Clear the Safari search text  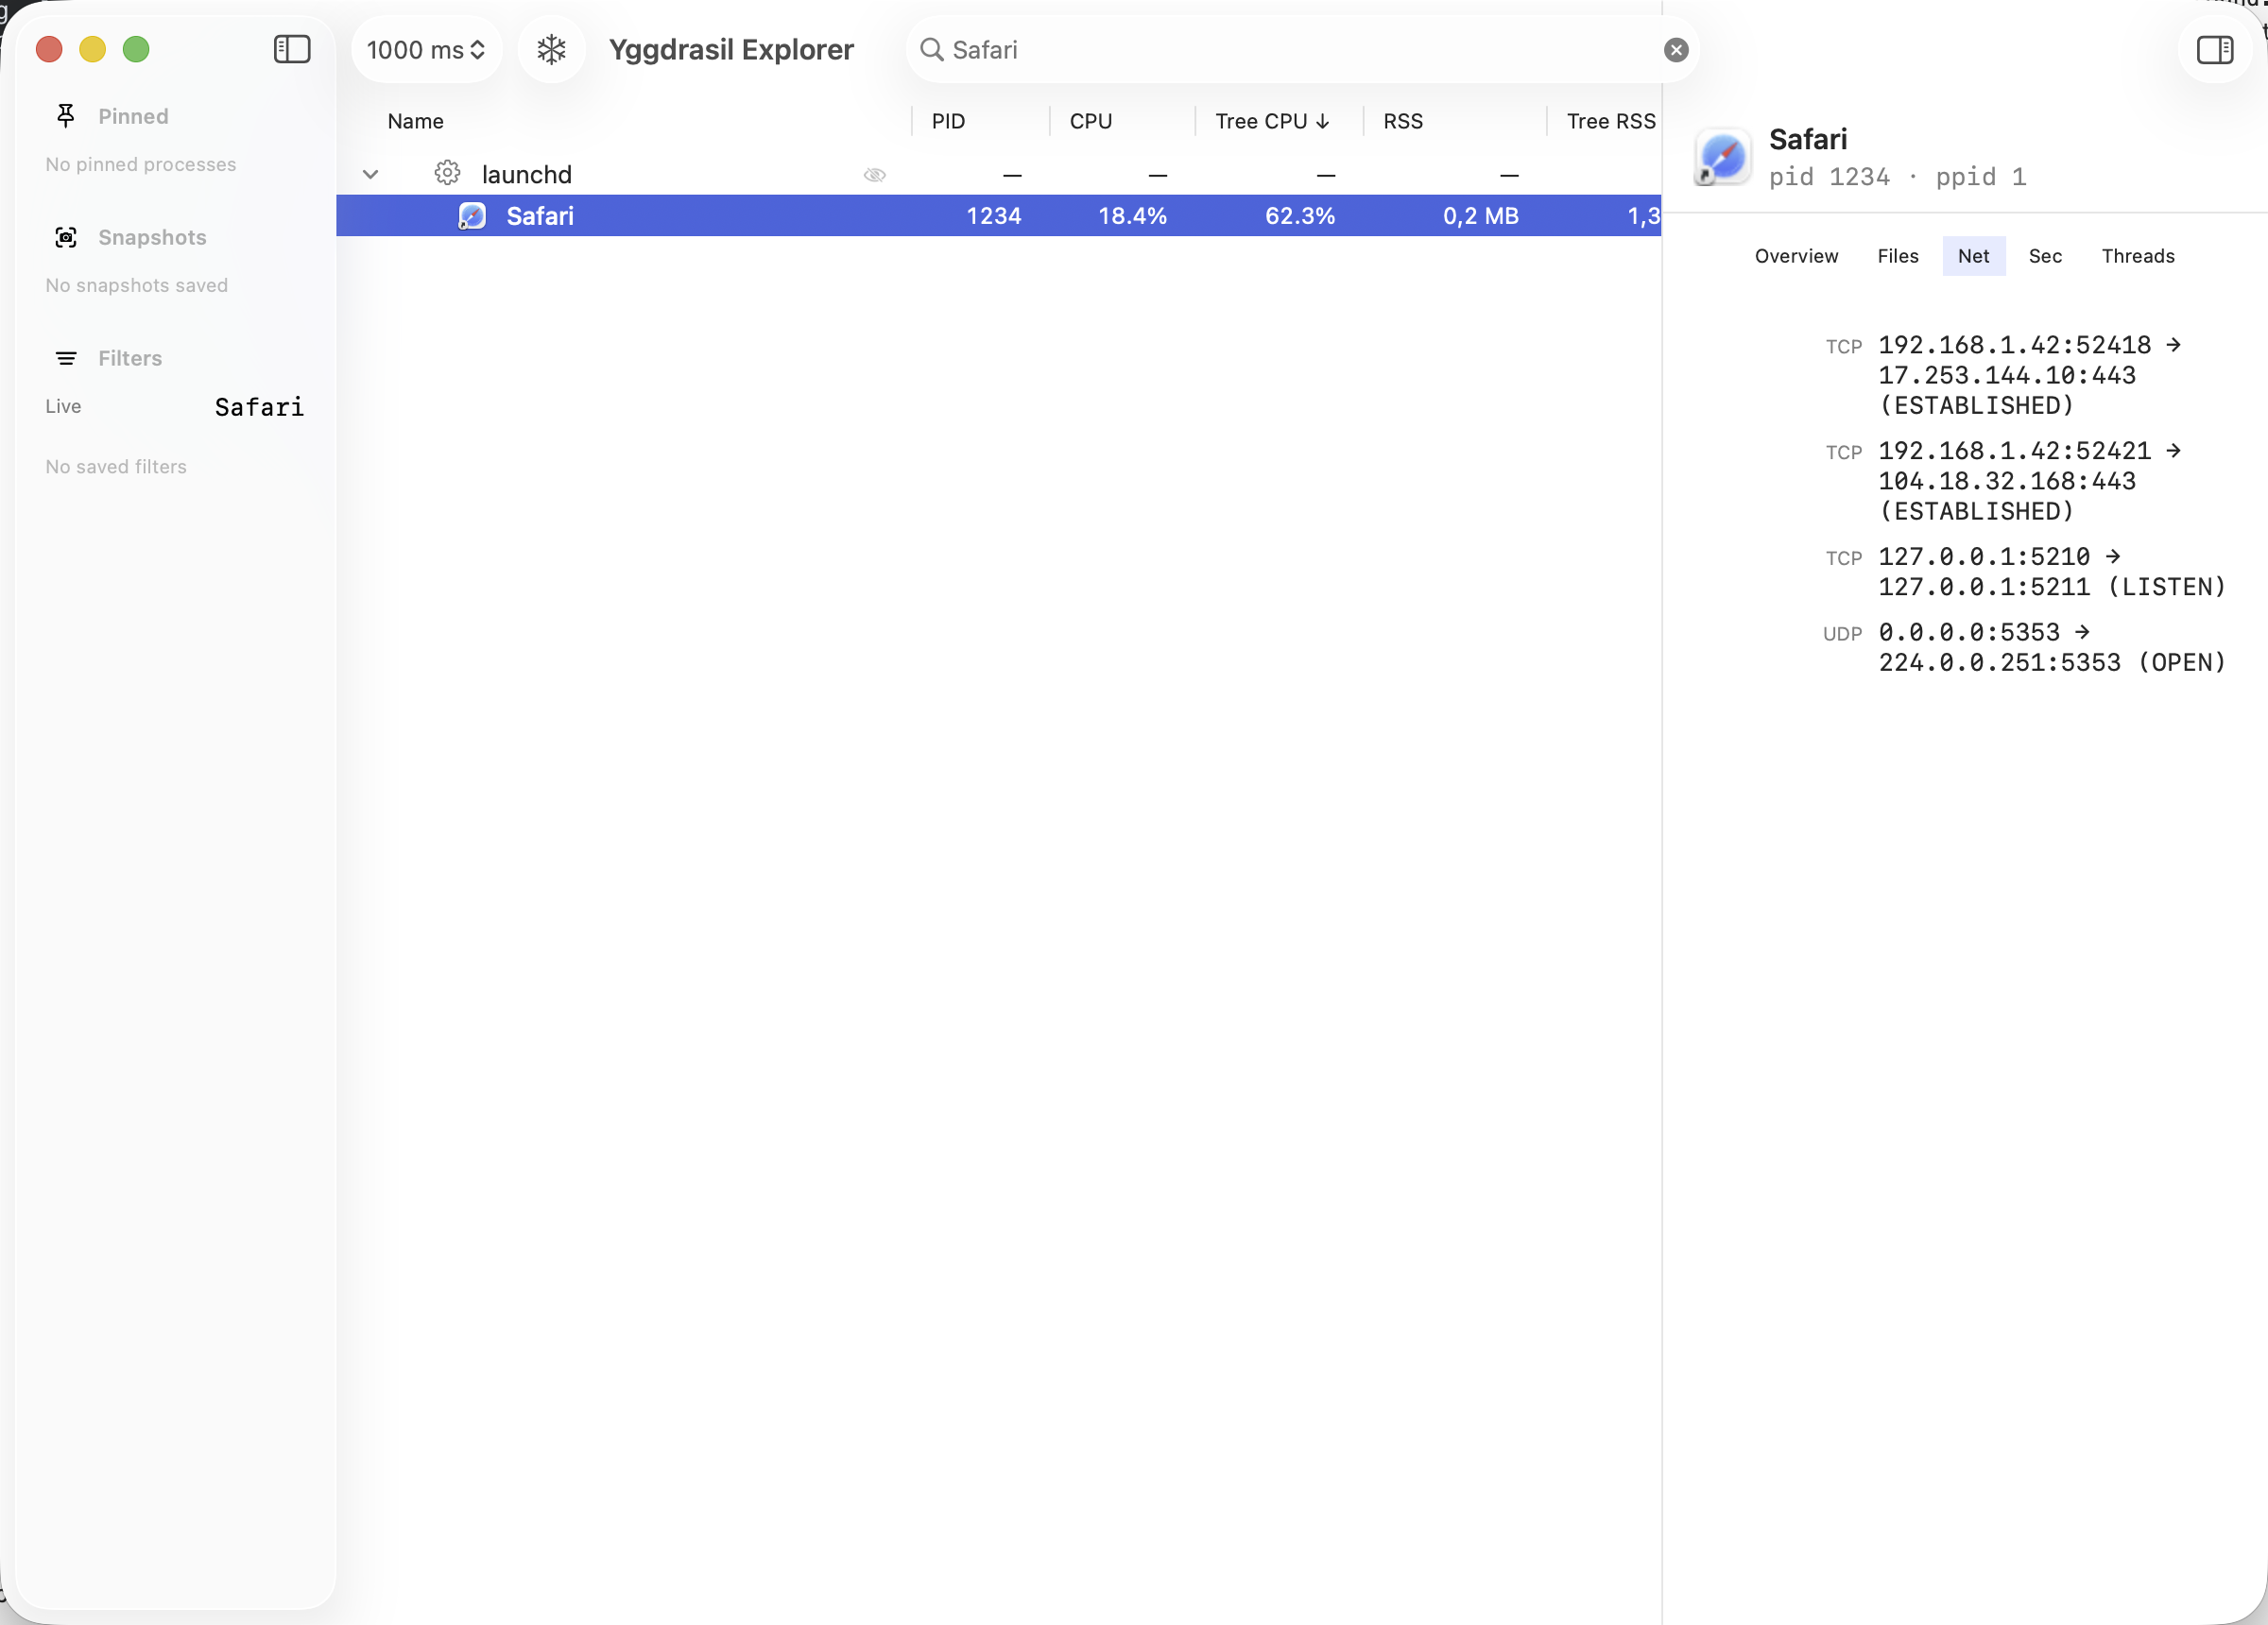1676,50
